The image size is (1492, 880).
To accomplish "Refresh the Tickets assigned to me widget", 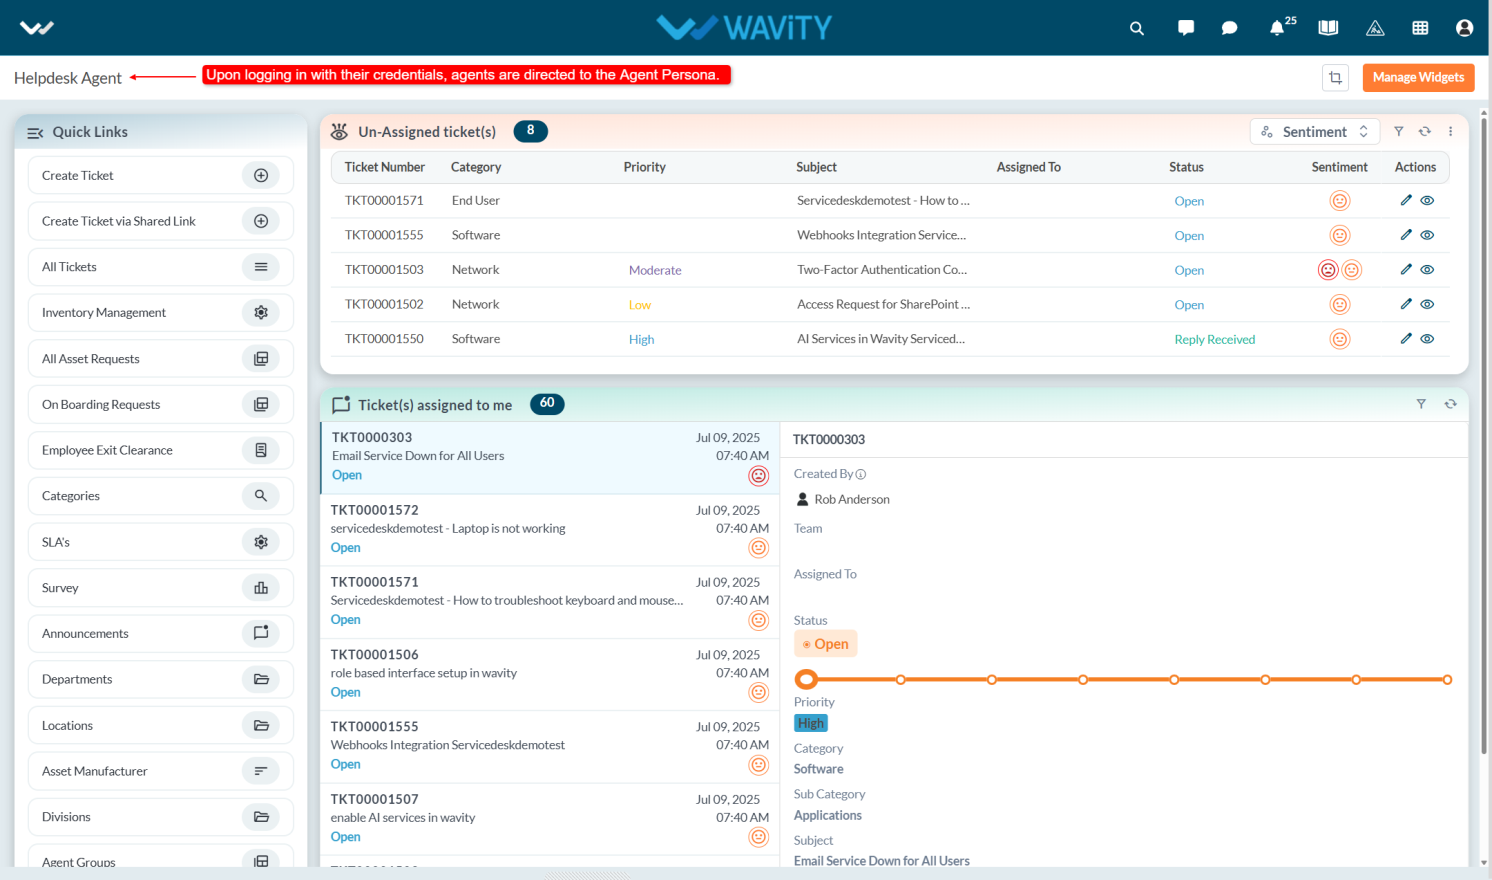I will click(1450, 404).
